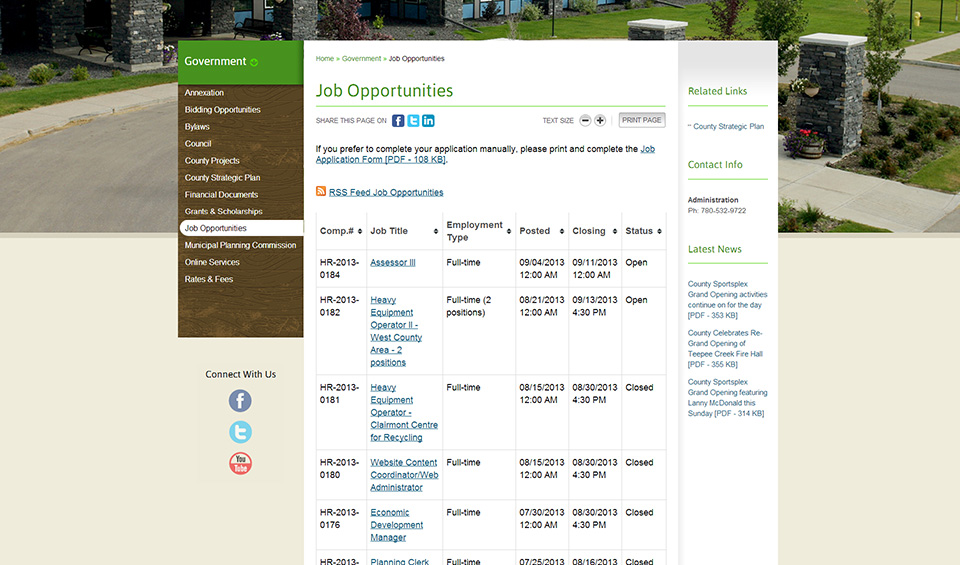Image resolution: width=960 pixels, height=565 pixels.
Task: Open County Strategic Plan related link
Action: pyautogui.click(x=728, y=127)
